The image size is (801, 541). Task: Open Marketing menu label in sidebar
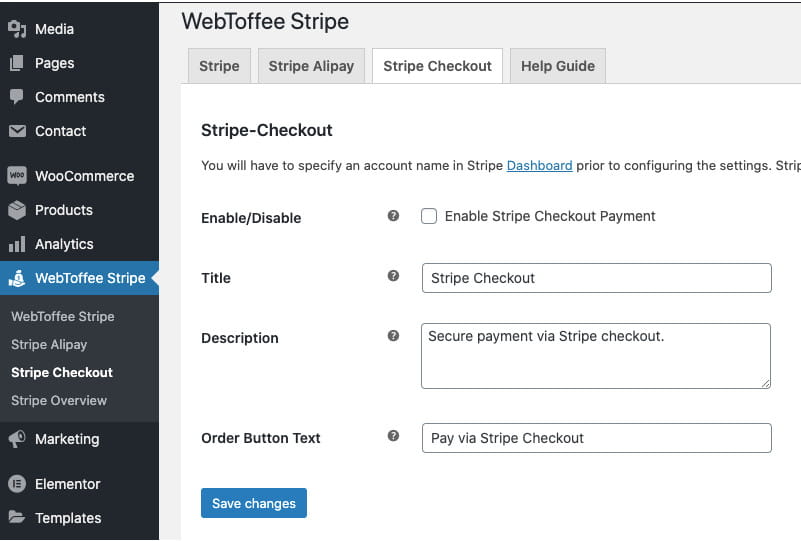pyautogui.click(x=67, y=439)
